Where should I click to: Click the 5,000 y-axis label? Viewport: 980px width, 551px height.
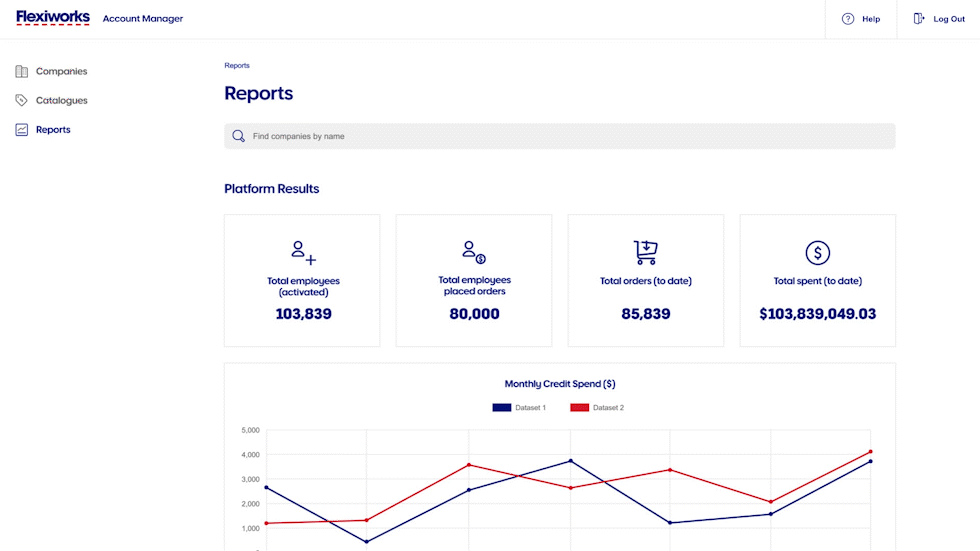[x=250, y=430]
